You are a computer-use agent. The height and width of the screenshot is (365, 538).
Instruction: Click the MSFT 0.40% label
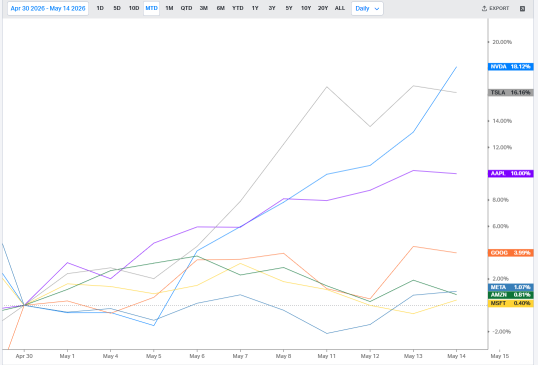point(511,303)
